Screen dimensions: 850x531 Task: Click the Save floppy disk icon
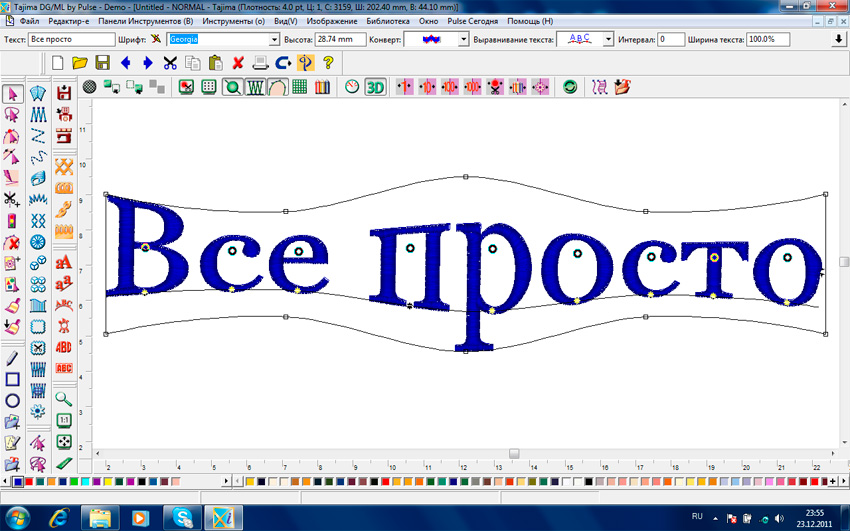pos(102,62)
